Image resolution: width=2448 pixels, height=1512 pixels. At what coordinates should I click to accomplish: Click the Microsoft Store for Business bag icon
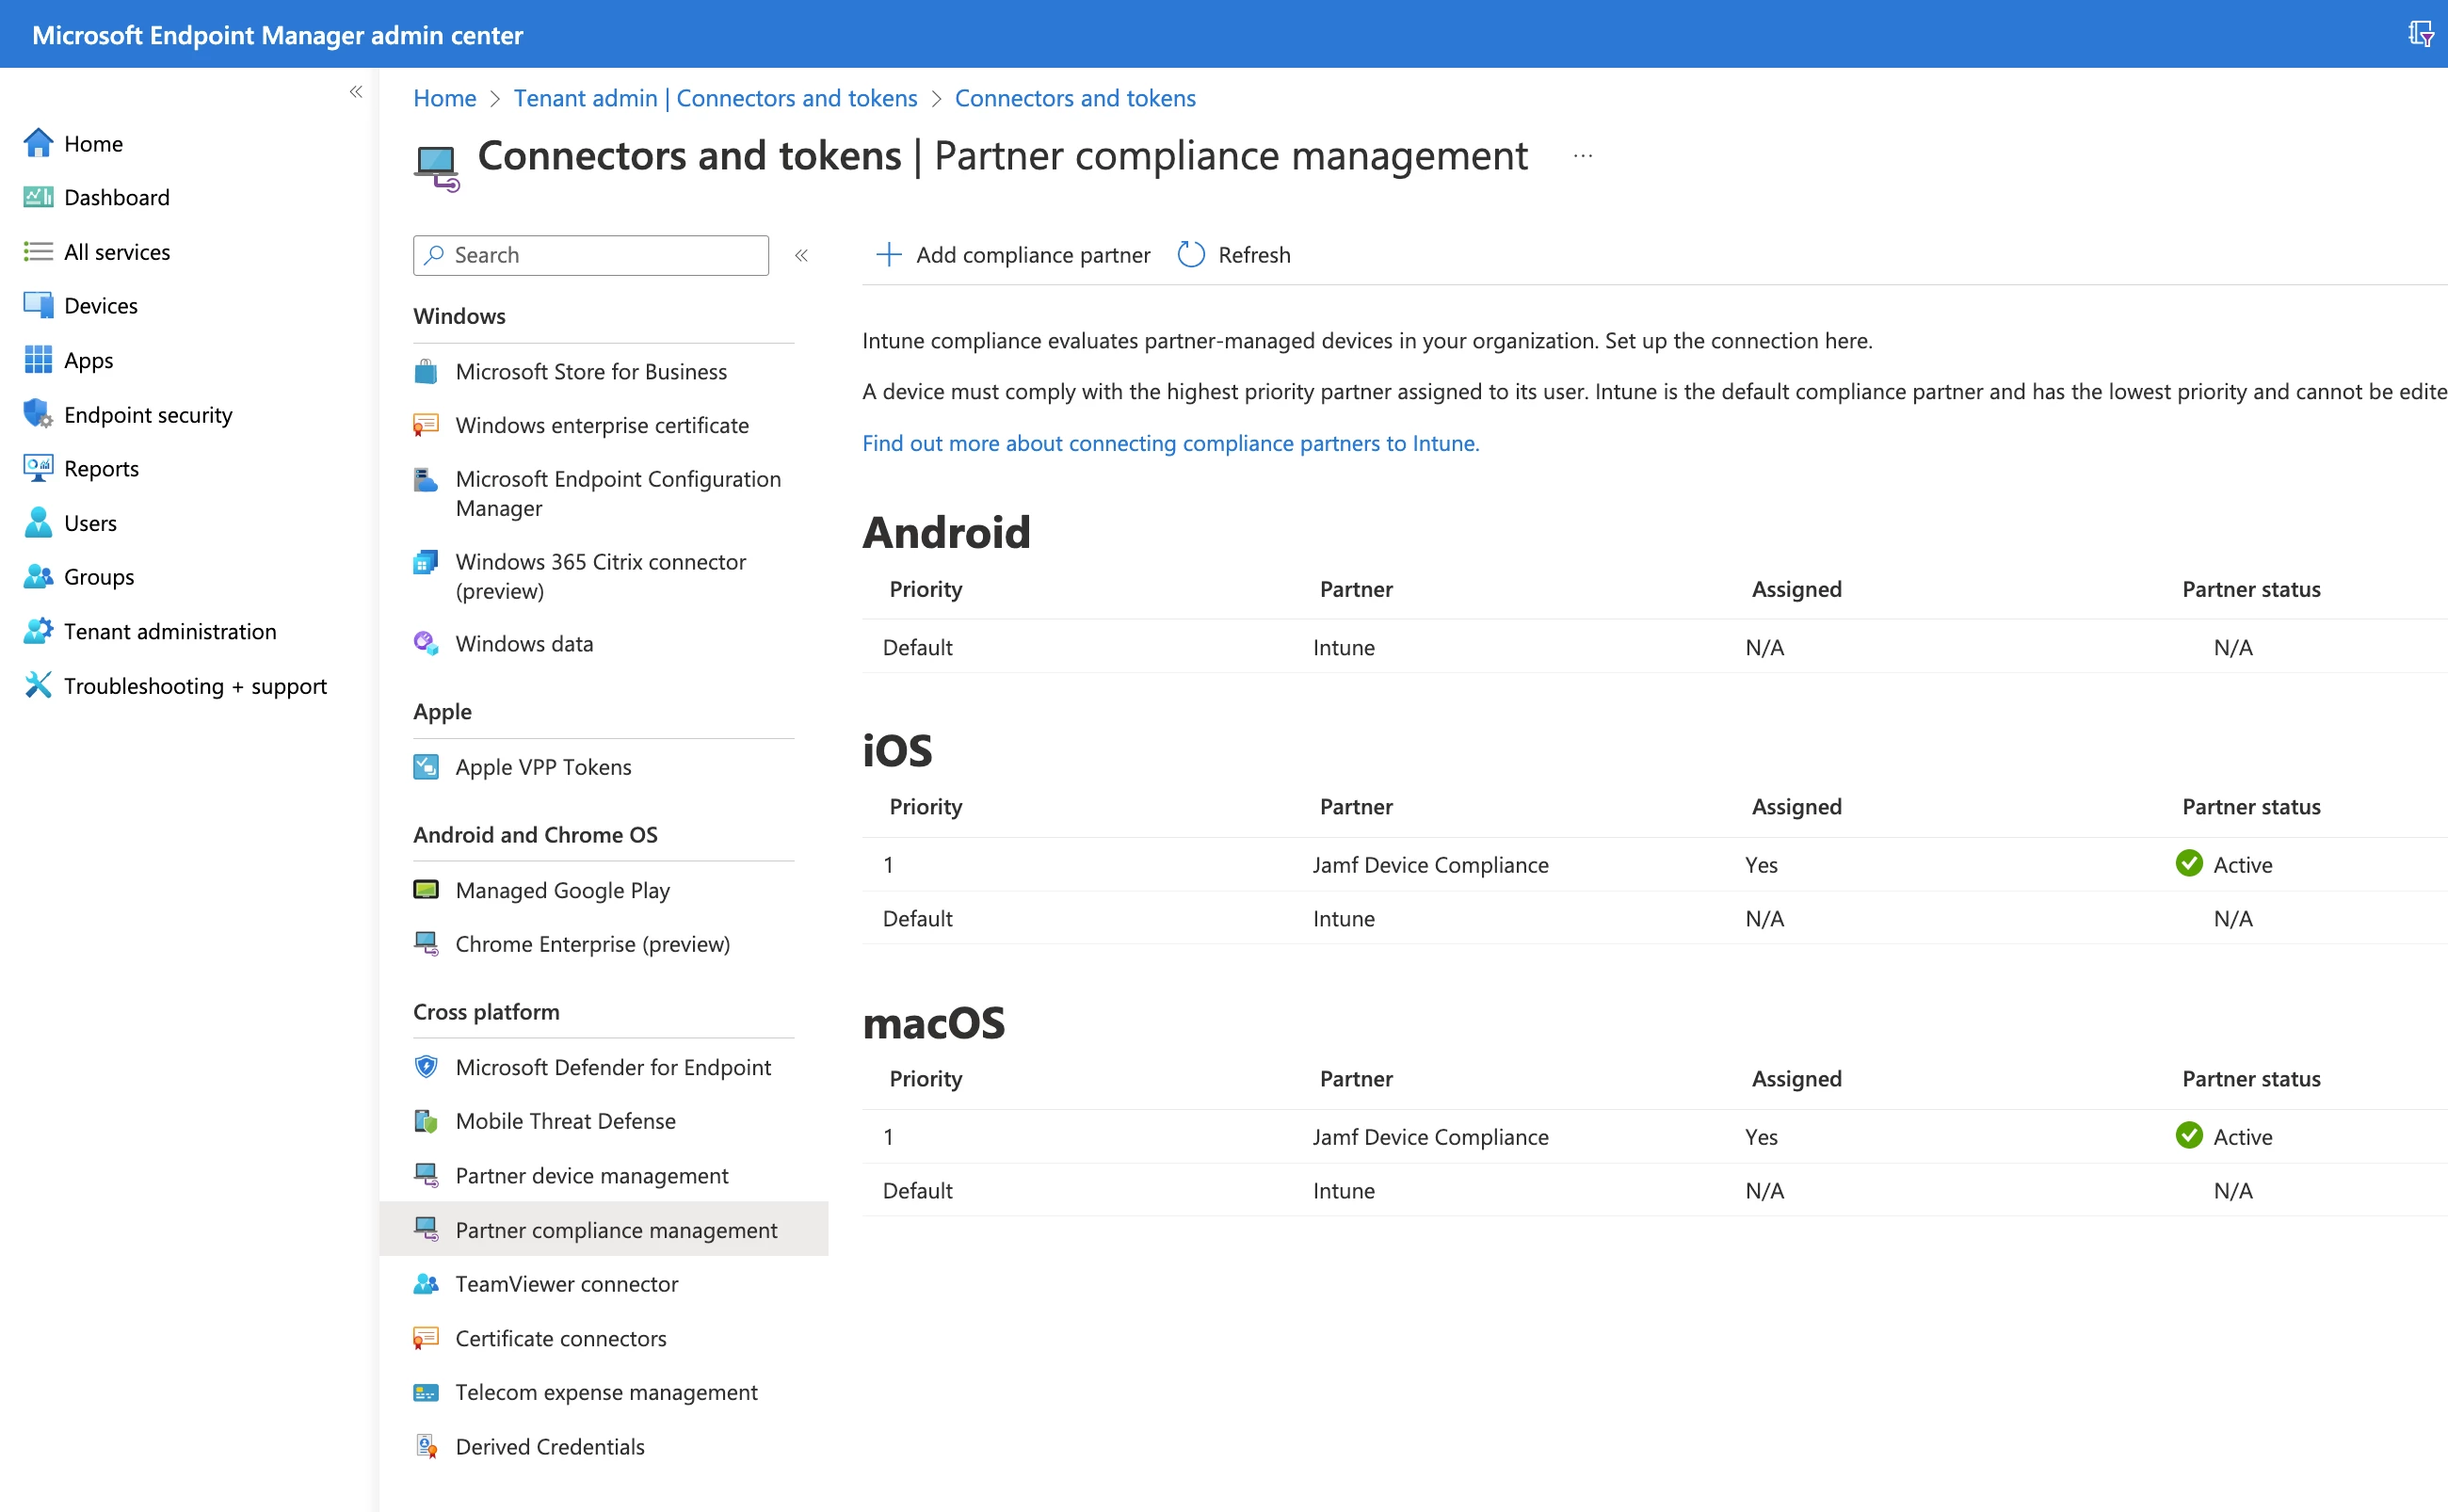pyautogui.click(x=426, y=372)
